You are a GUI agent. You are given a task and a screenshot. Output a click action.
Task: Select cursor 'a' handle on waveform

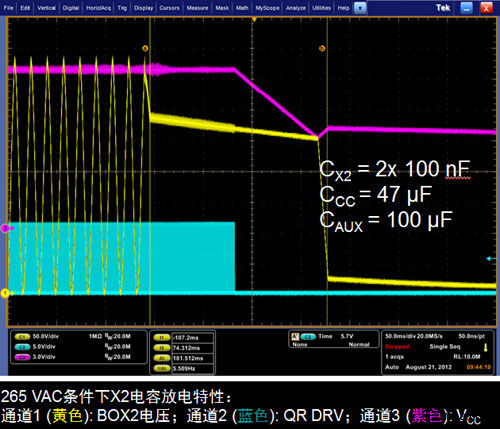pyautogui.click(x=145, y=49)
